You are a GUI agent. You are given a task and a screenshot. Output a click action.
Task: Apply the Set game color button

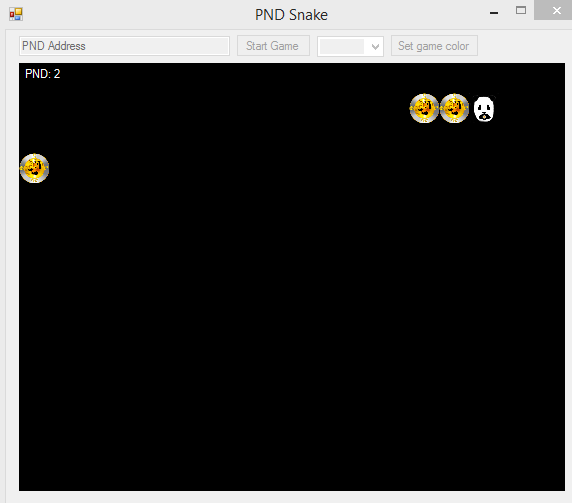point(434,46)
